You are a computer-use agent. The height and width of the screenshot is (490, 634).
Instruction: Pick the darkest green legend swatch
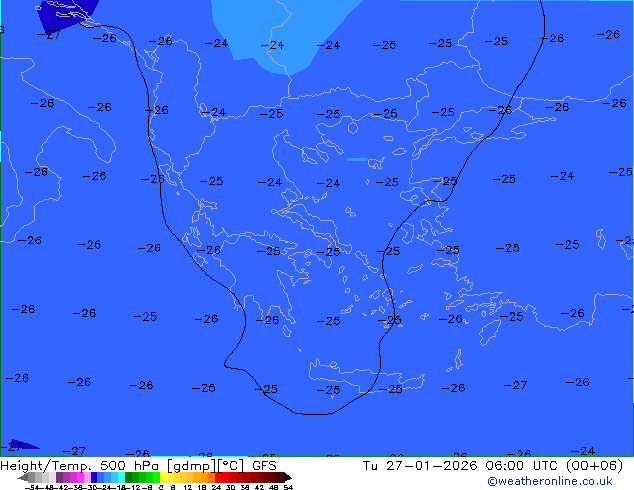[129, 477]
